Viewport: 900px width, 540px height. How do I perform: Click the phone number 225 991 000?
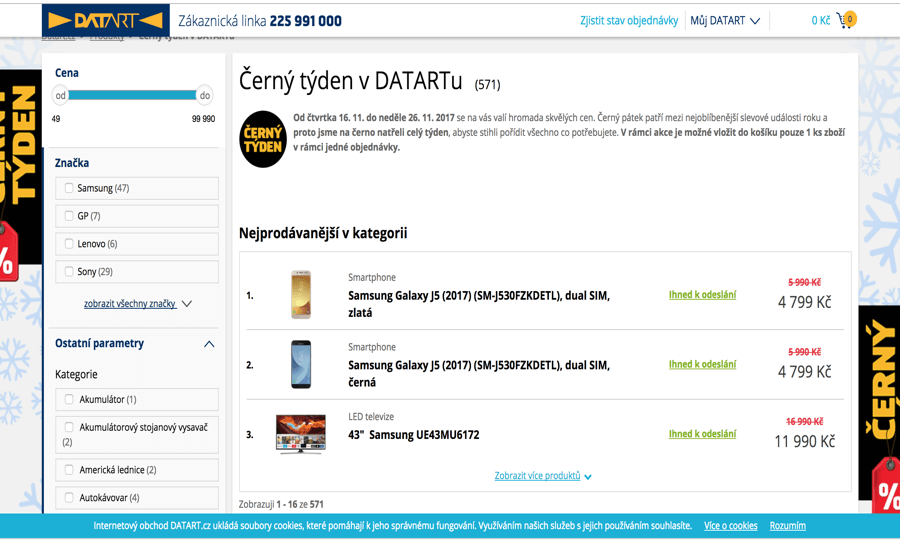tap(305, 21)
